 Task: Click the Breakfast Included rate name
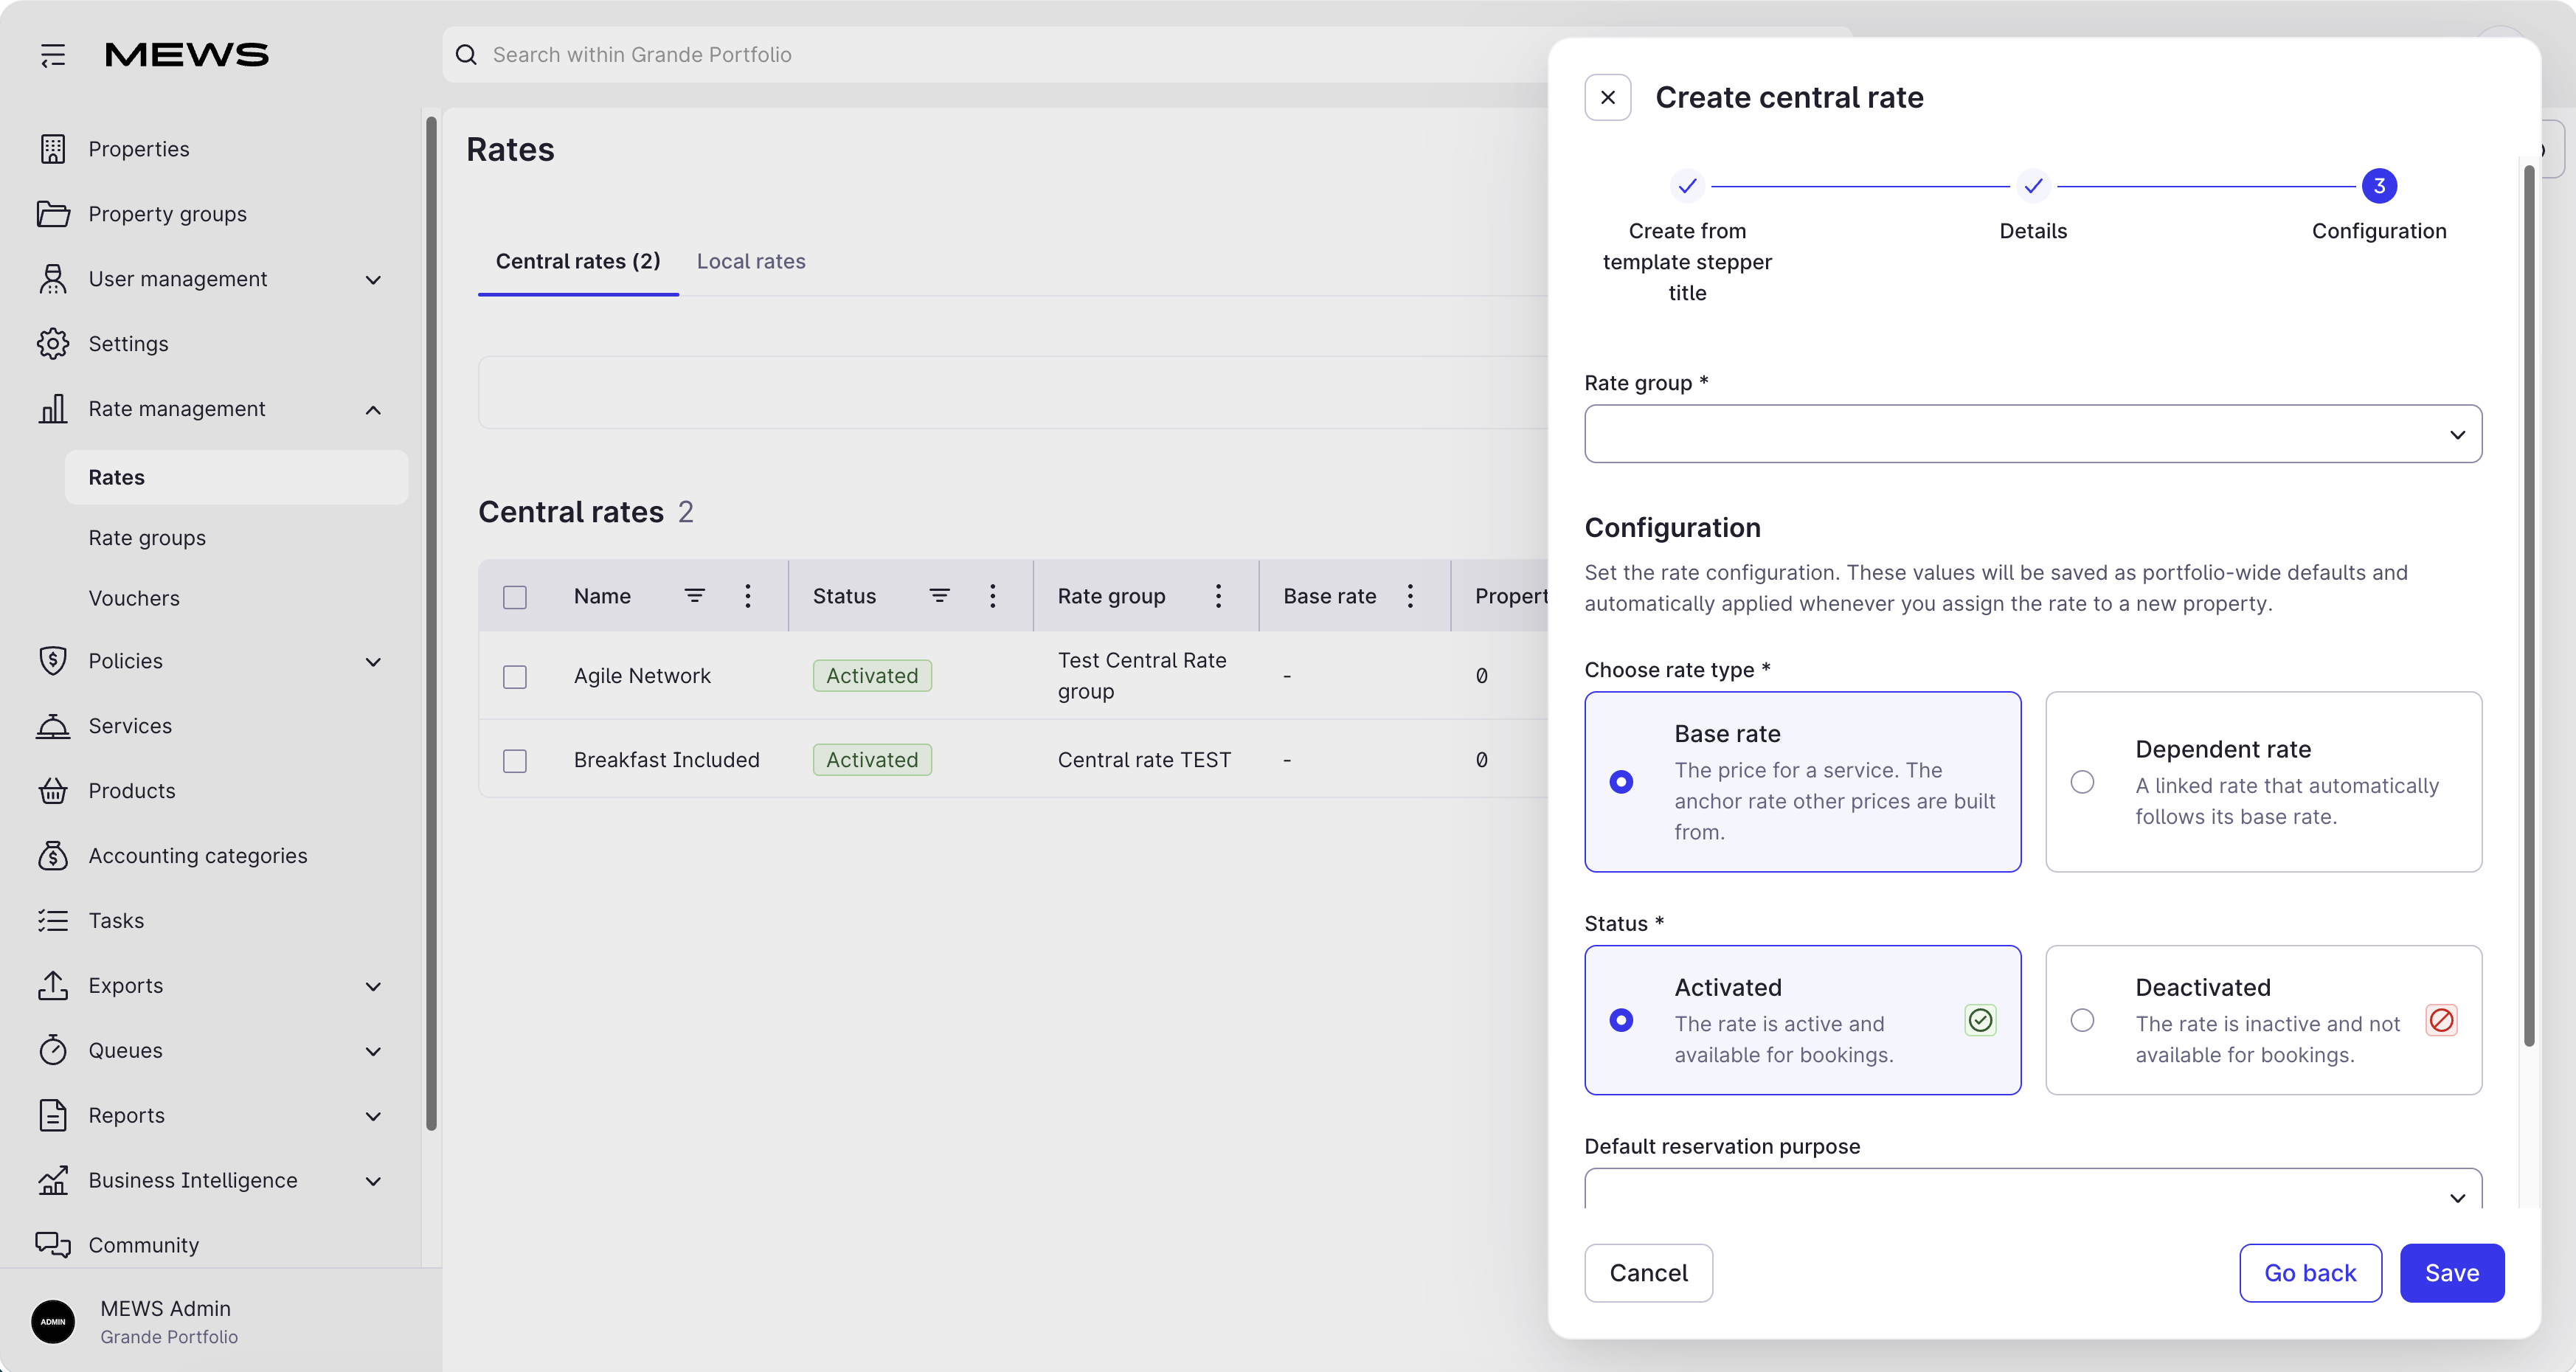[x=667, y=761]
